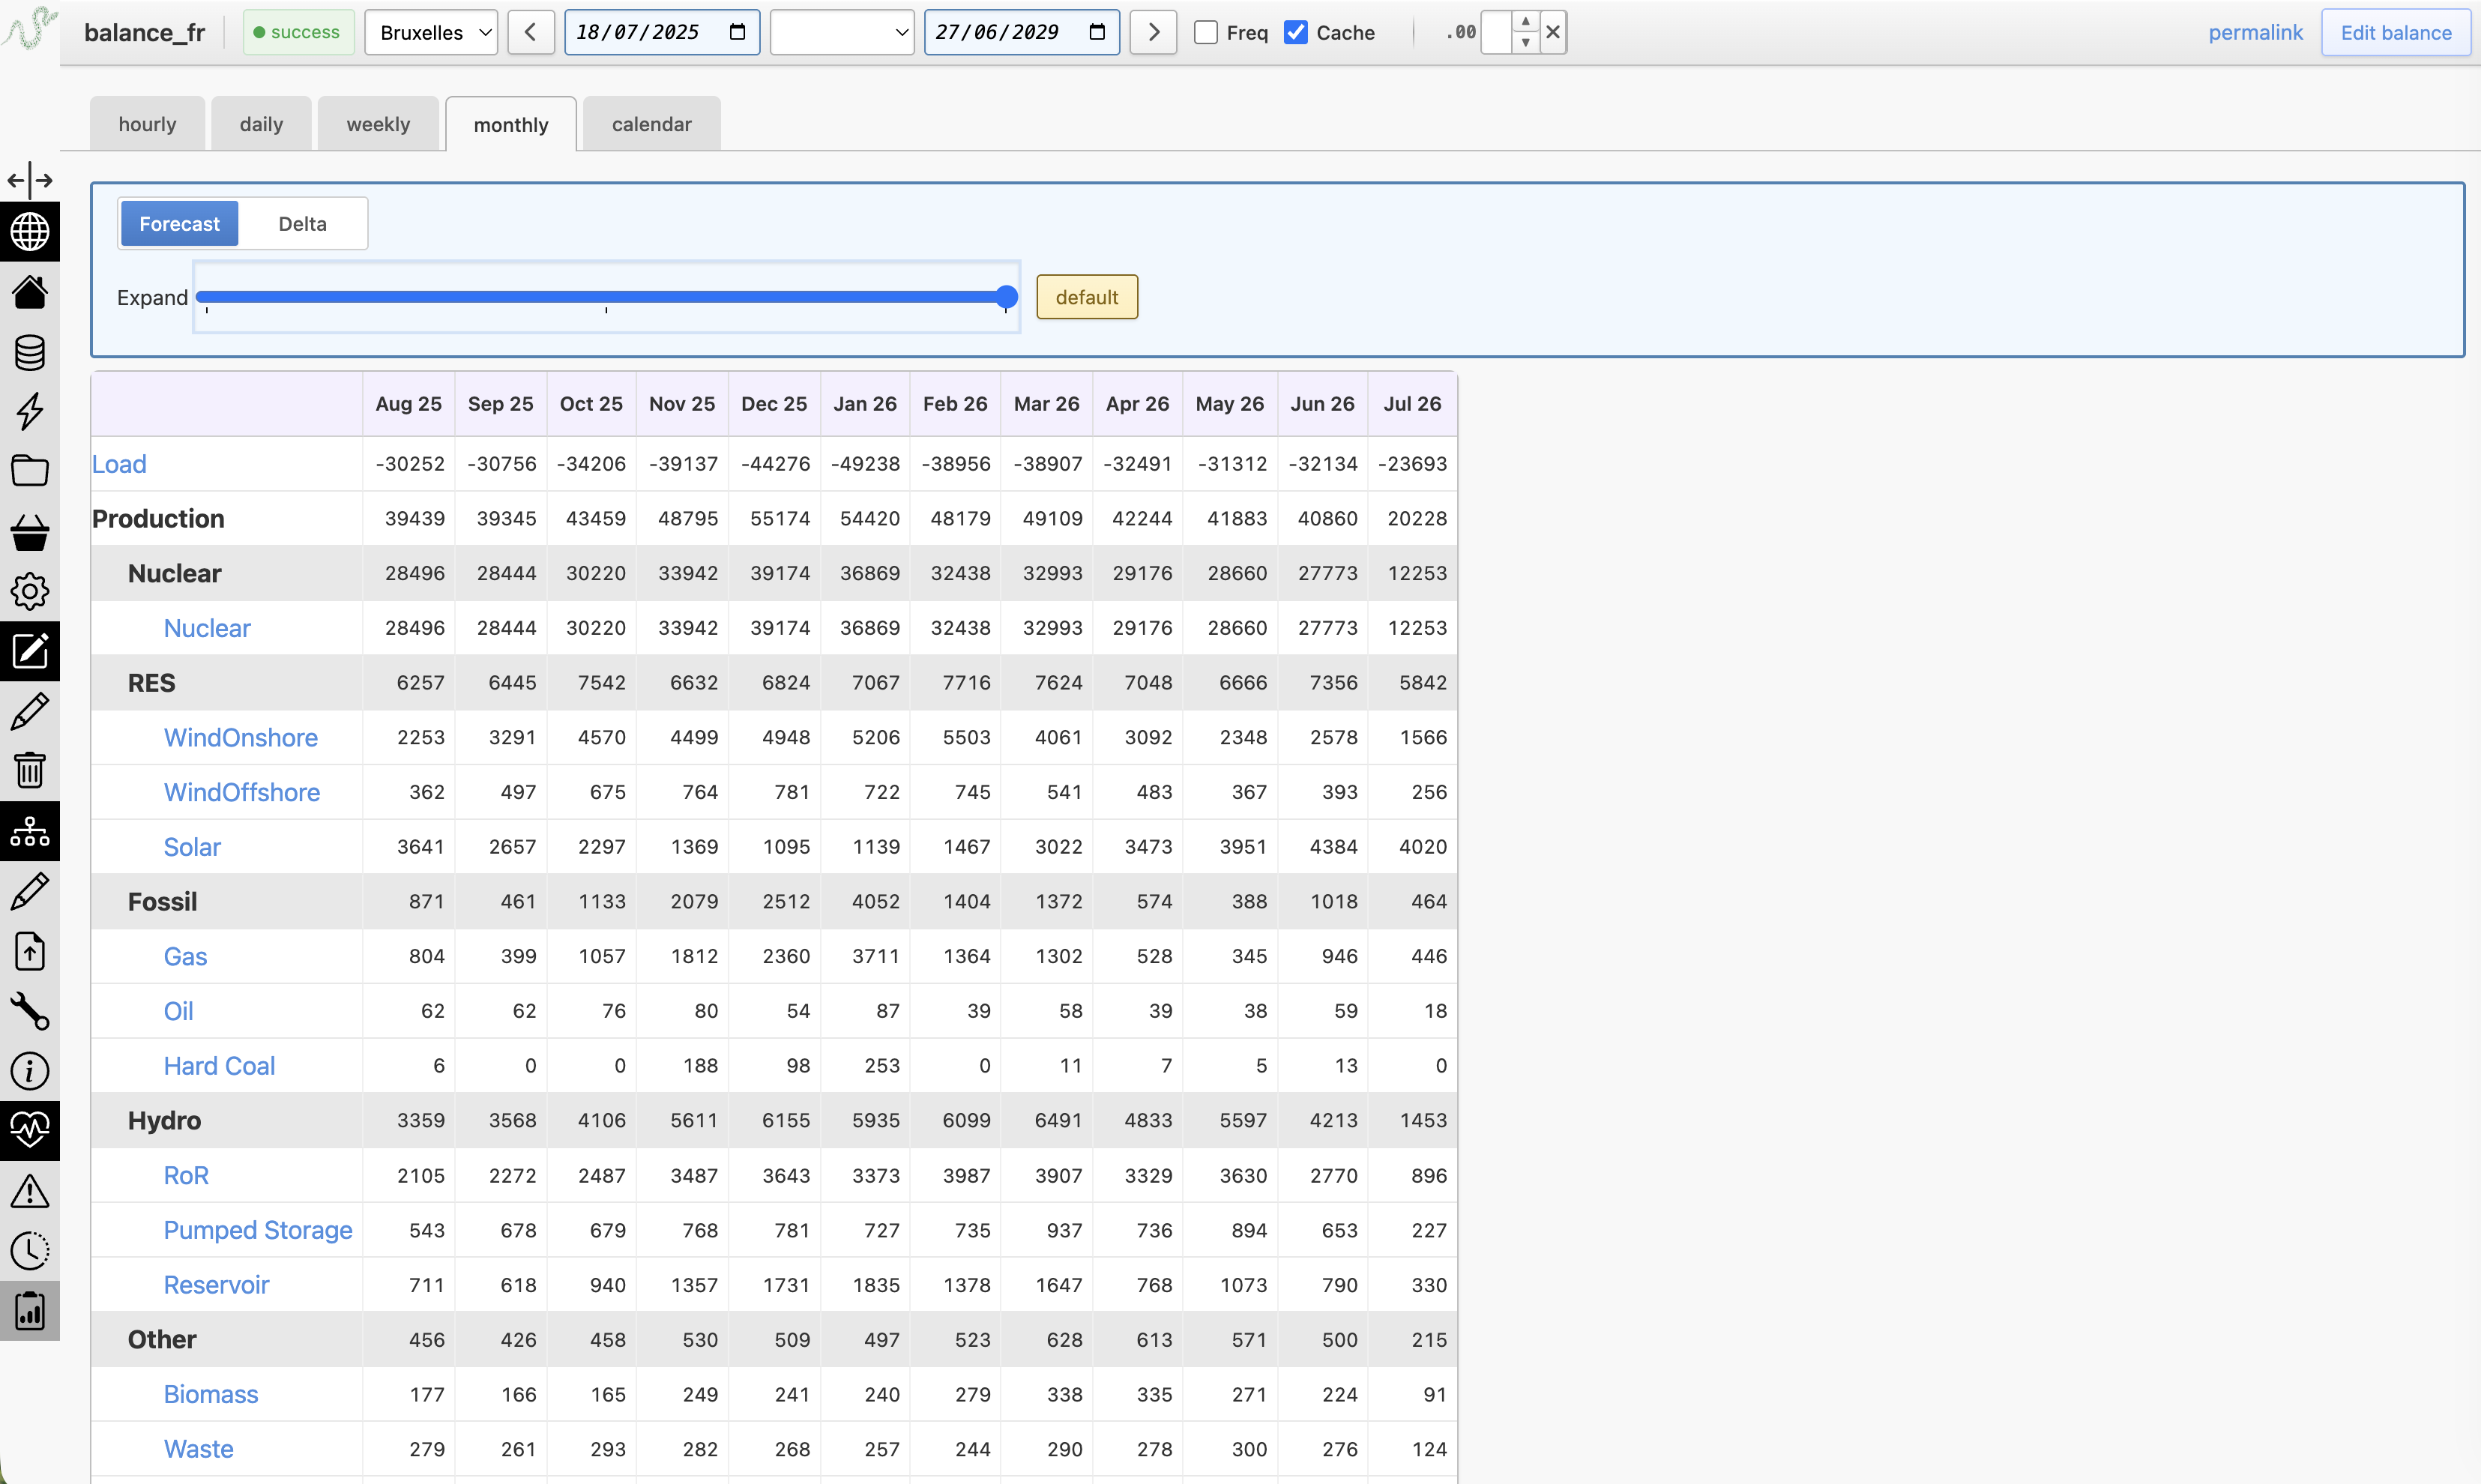Decrease decimal precision stepper down arrow
The height and width of the screenshot is (1484, 2481).
1525,43
